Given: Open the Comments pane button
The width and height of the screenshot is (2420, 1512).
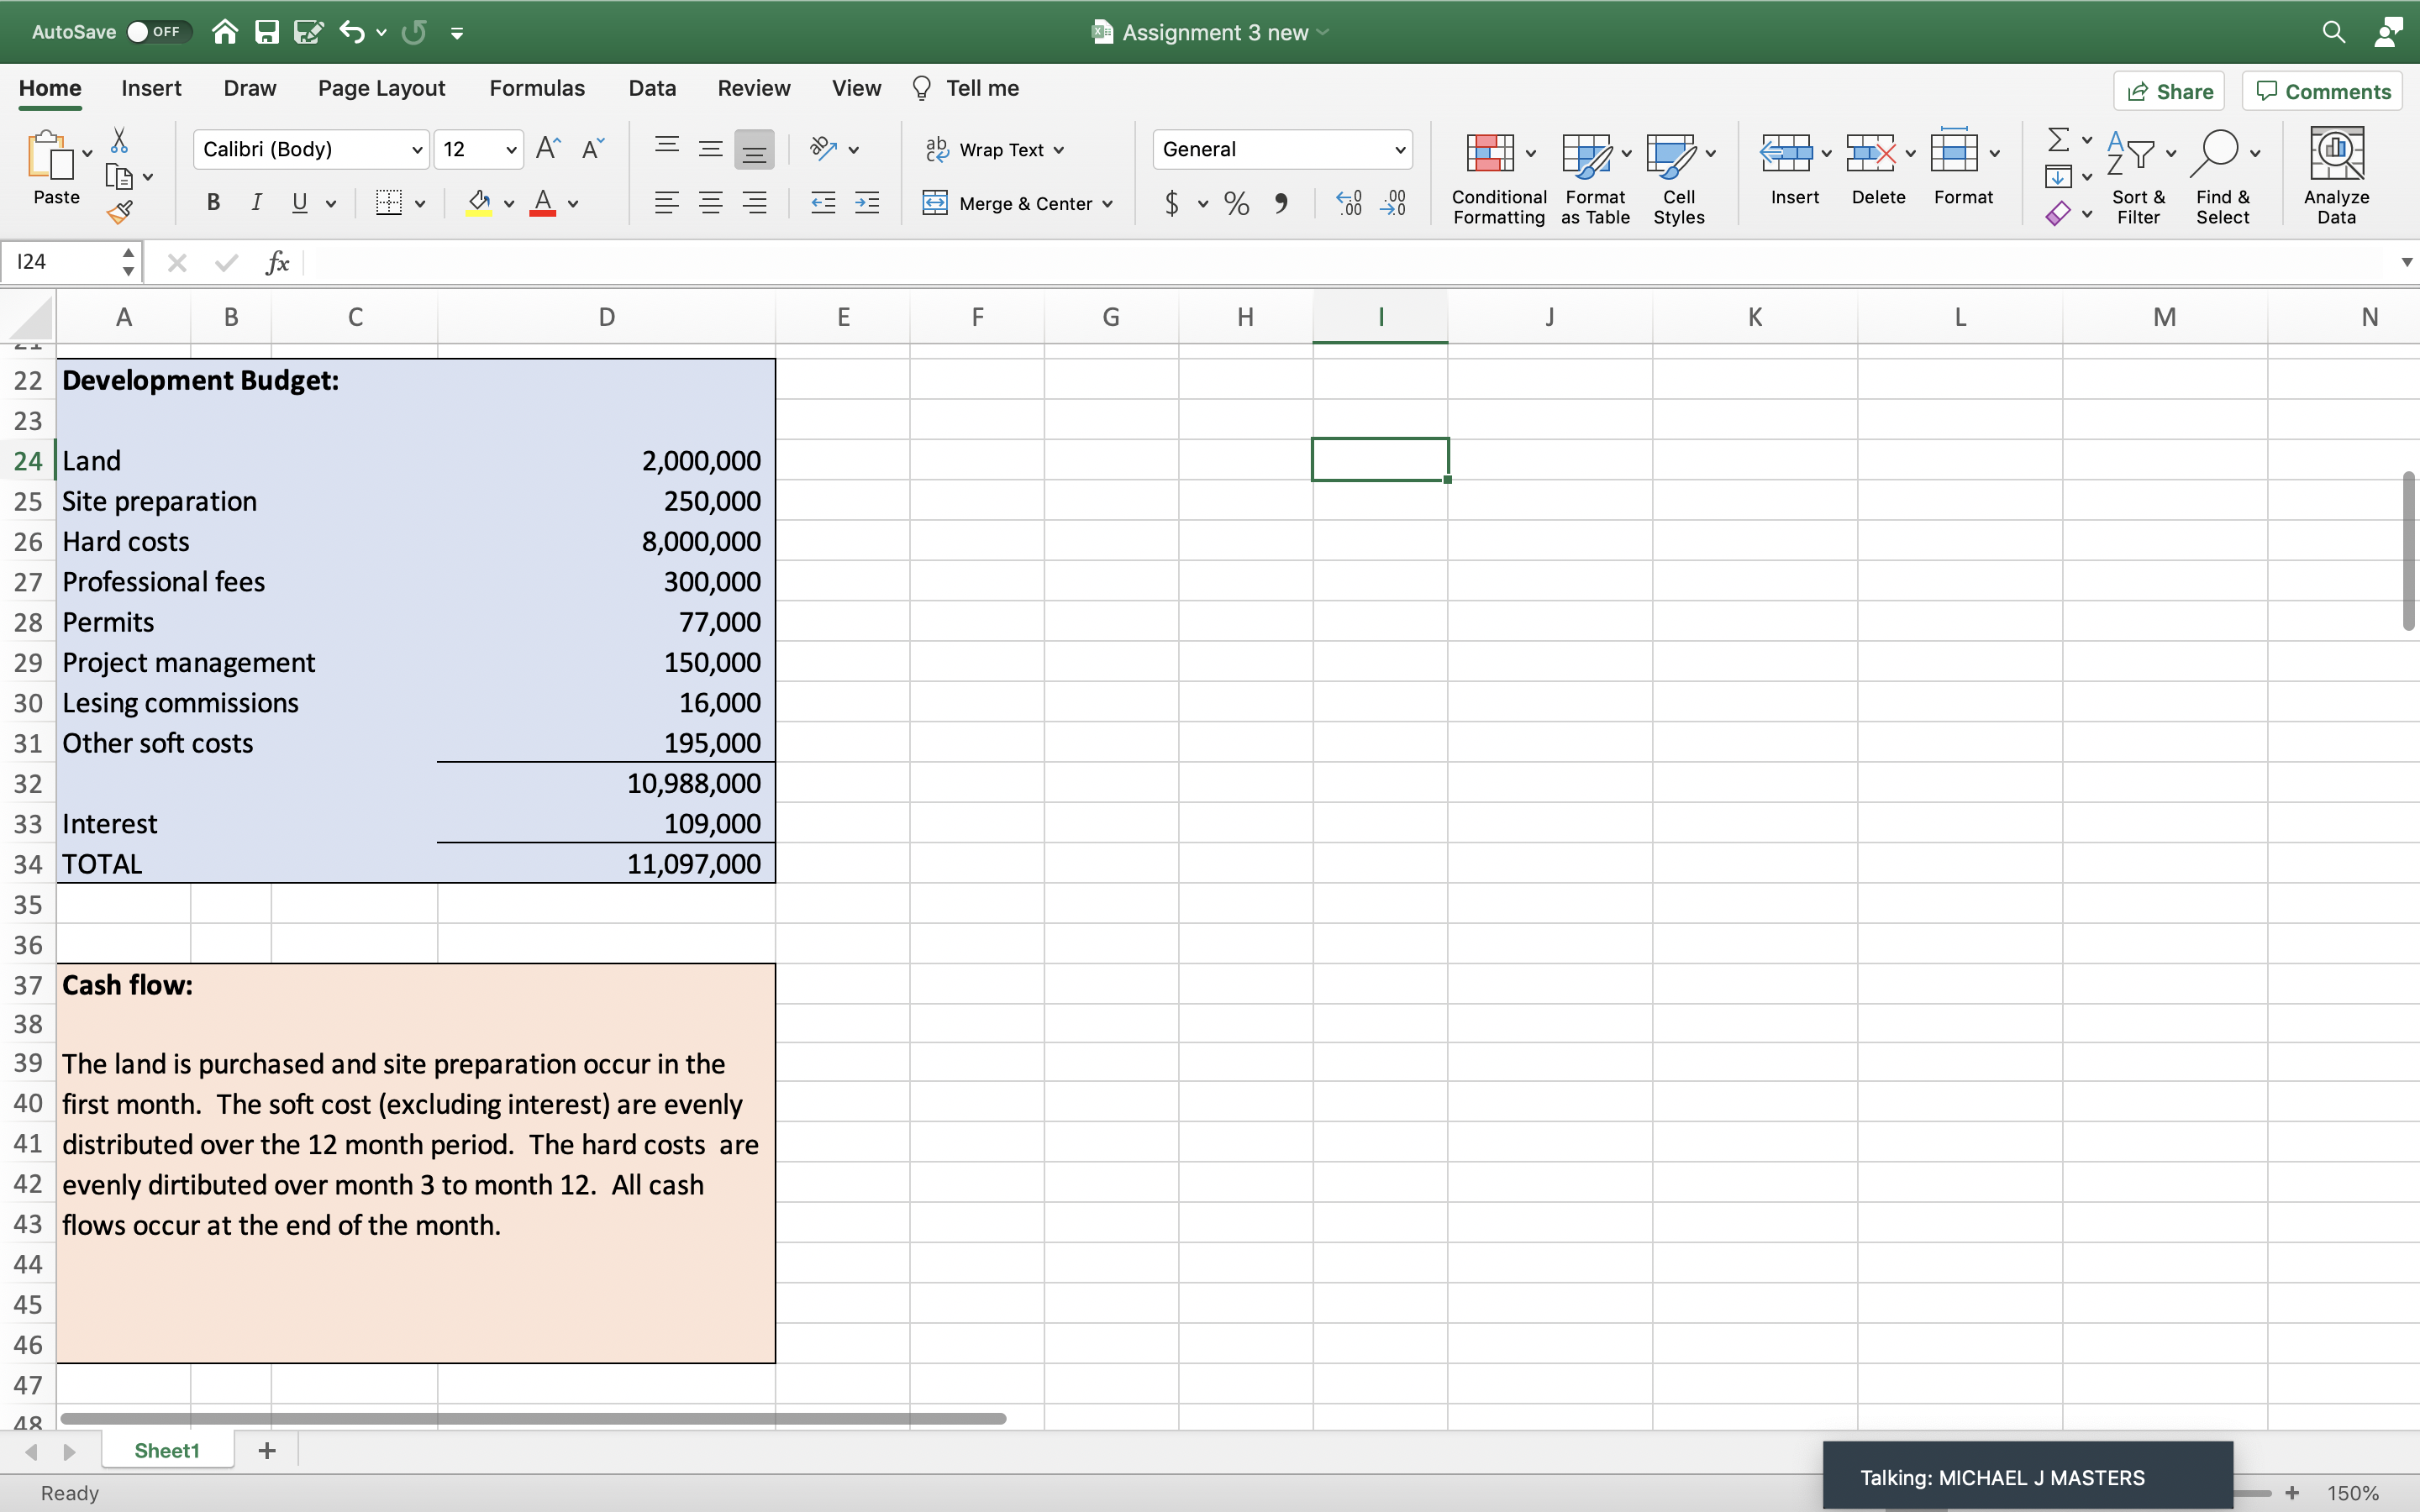Looking at the screenshot, I should (x=2323, y=91).
